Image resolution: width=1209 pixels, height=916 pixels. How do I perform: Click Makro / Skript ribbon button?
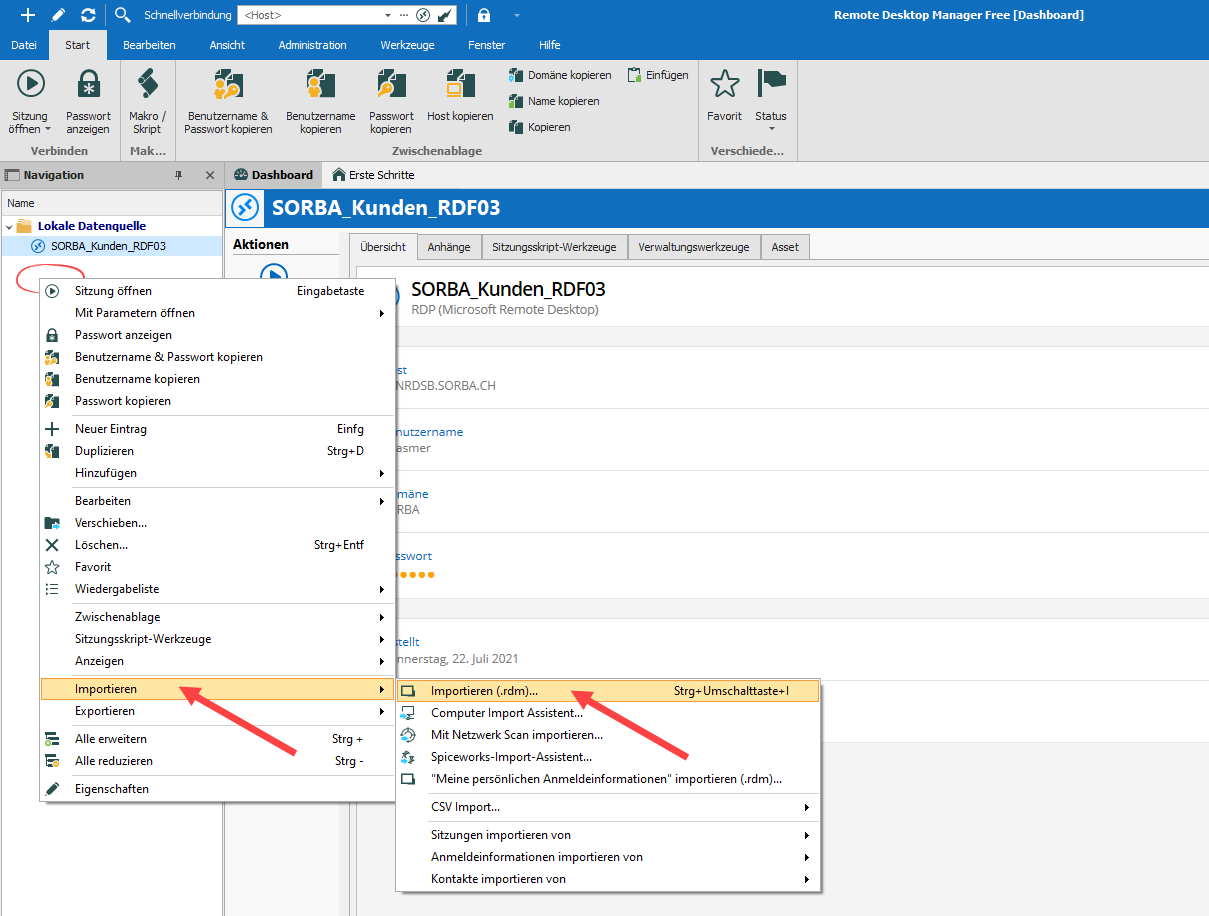click(x=148, y=101)
